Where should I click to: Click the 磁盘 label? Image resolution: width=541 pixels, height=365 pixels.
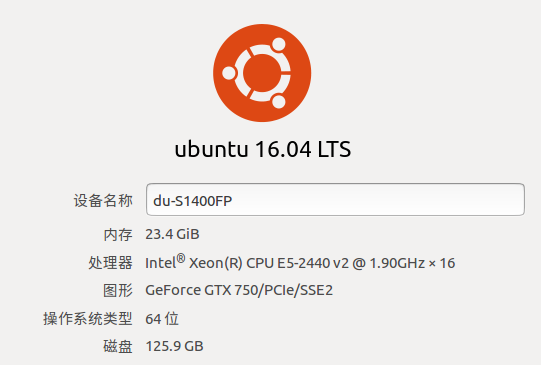(x=118, y=346)
